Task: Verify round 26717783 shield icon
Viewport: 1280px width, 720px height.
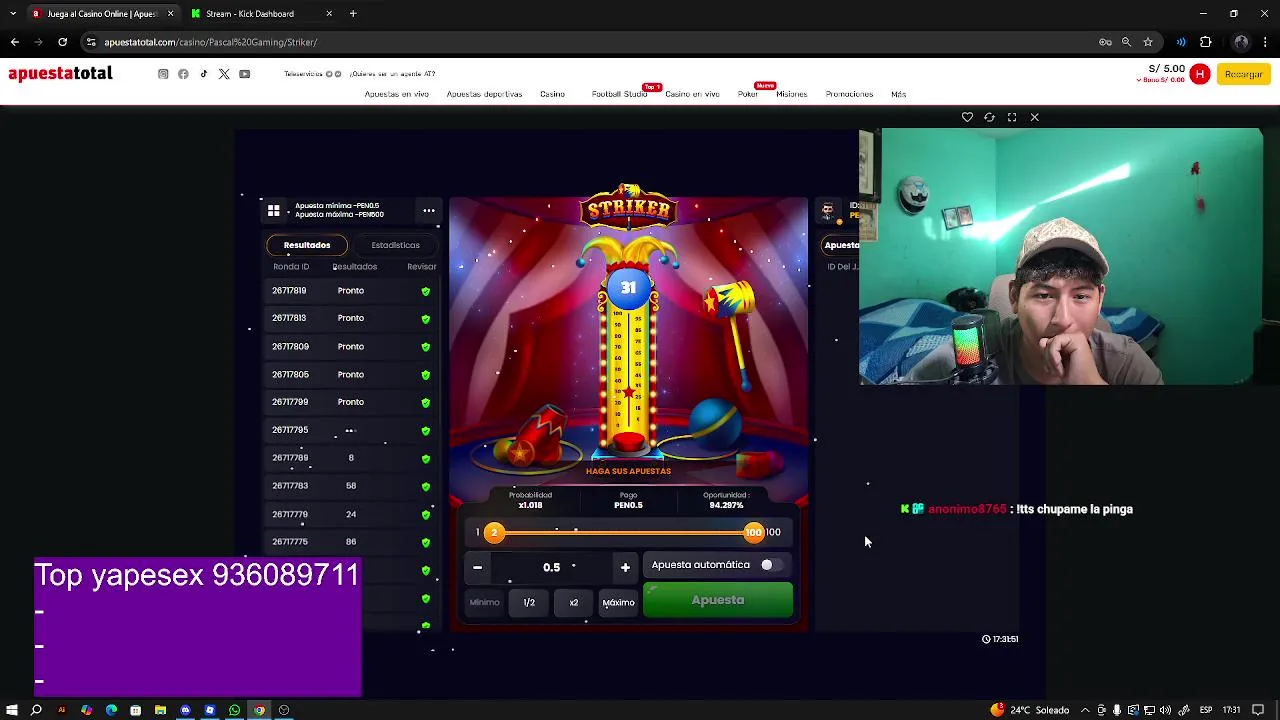Action: (426, 487)
